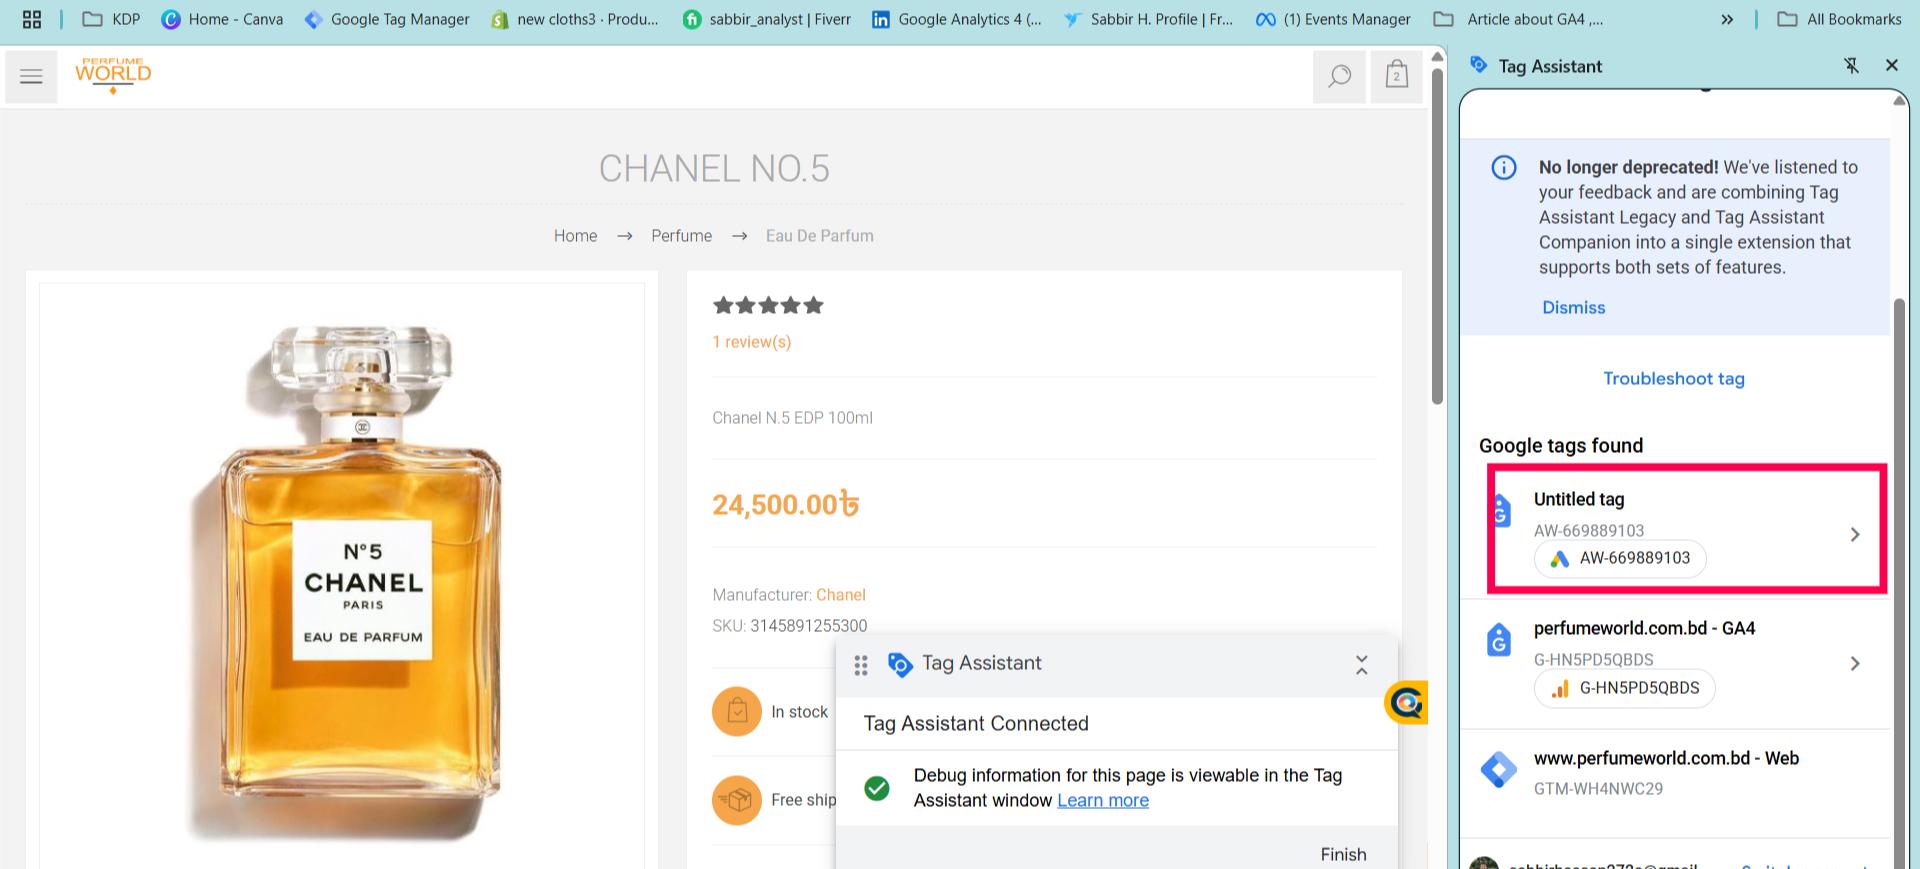Open the All Bookmarks folder
This screenshot has height=869, width=1920.
click(1839, 19)
